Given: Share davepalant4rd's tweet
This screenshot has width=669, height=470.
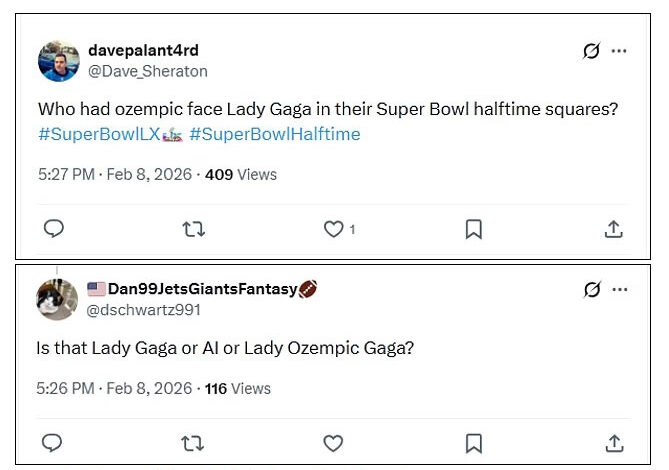Looking at the screenshot, I should tap(614, 229).
